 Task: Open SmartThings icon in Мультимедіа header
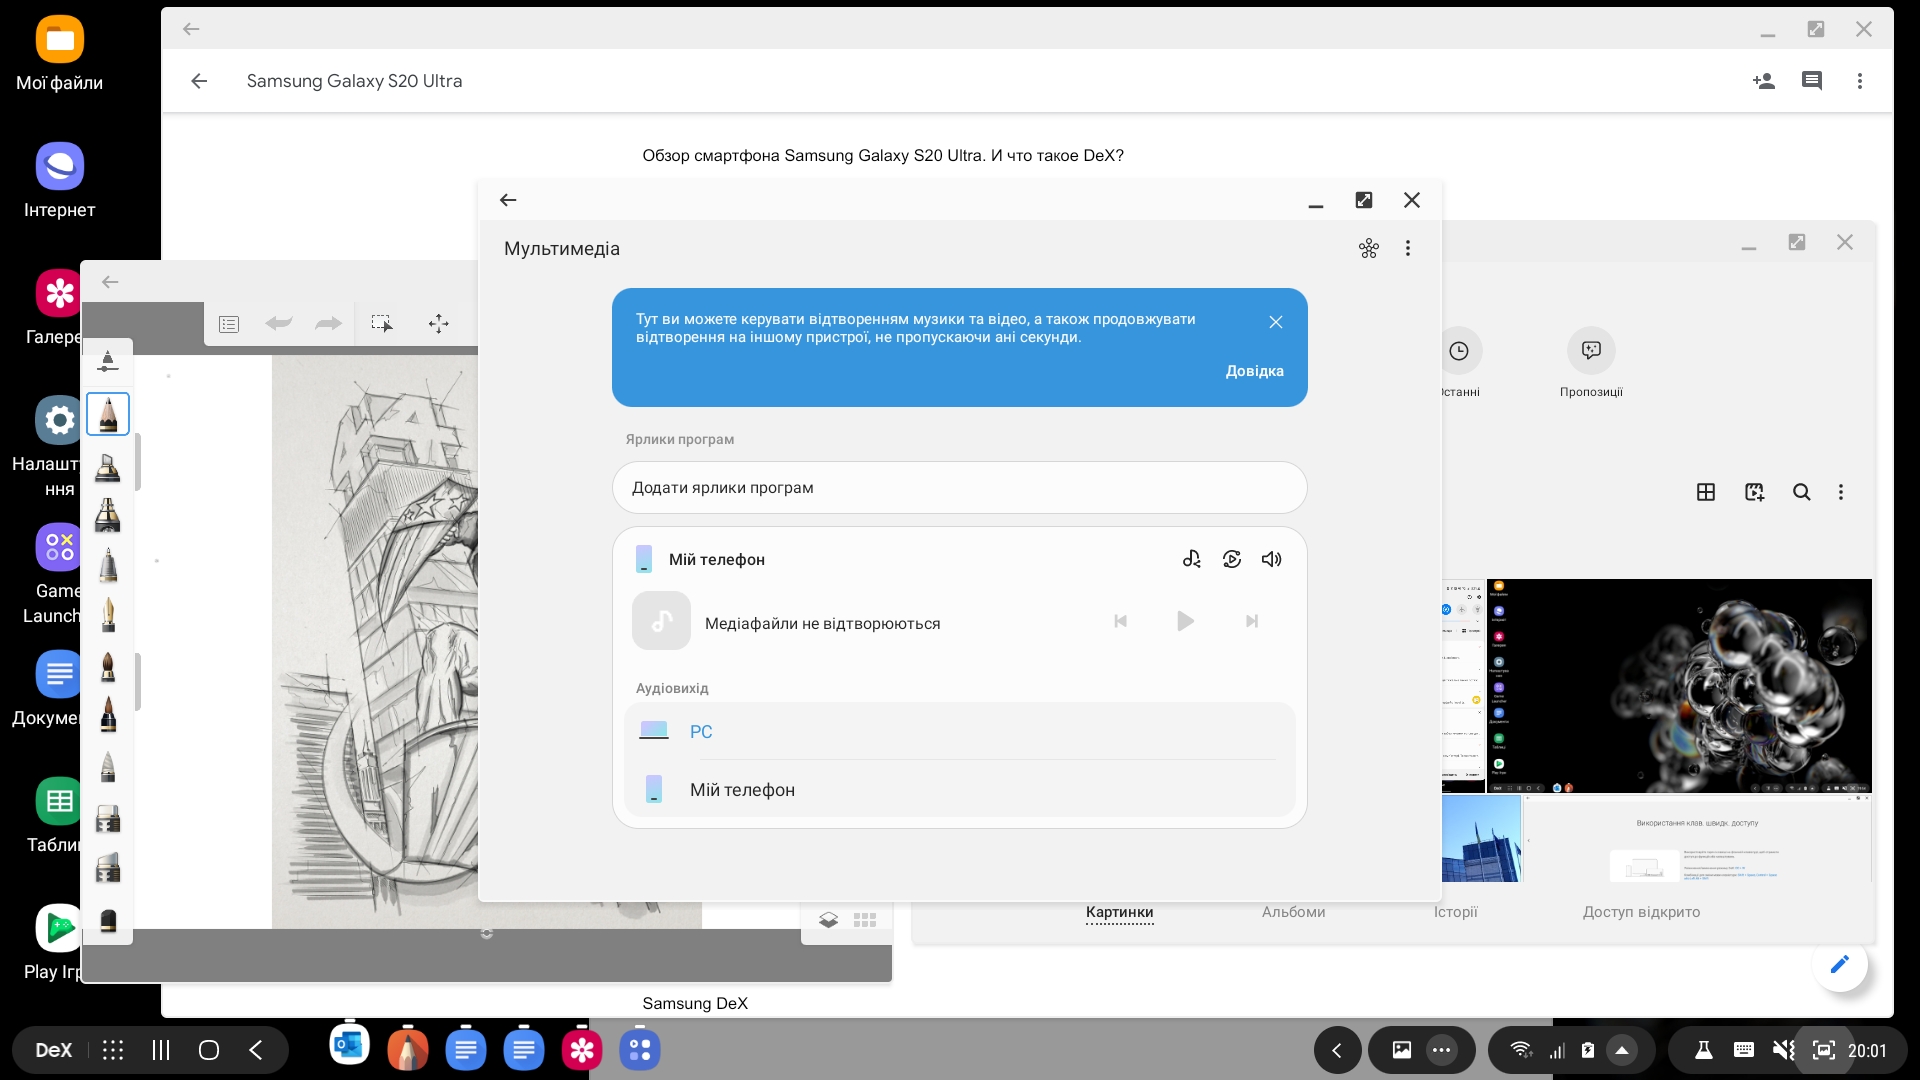[1368, 248]
